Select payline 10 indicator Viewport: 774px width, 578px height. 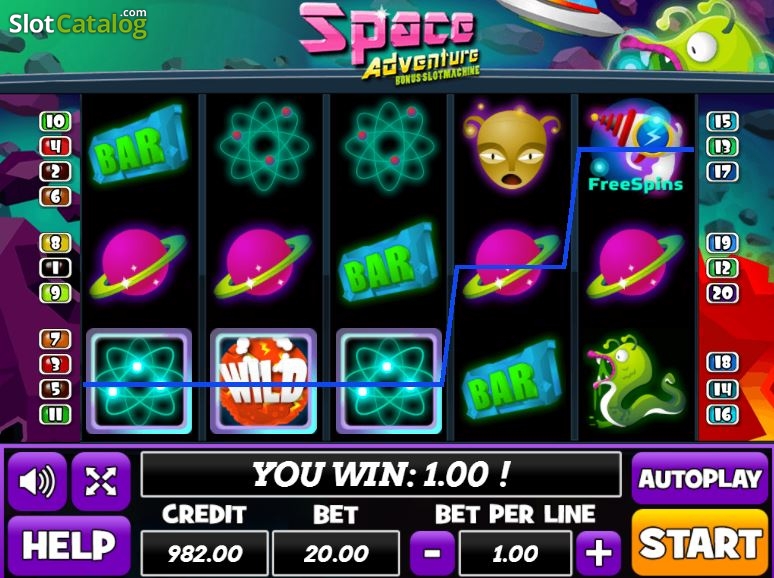click(55, 121)
